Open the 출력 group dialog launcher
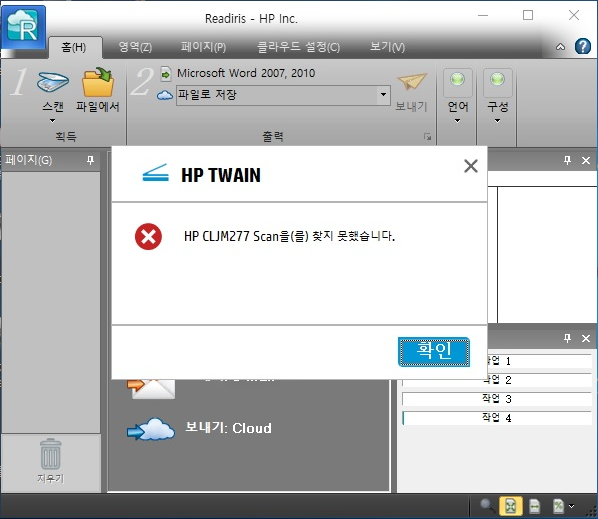598x519 pixels. coord(428,137)
